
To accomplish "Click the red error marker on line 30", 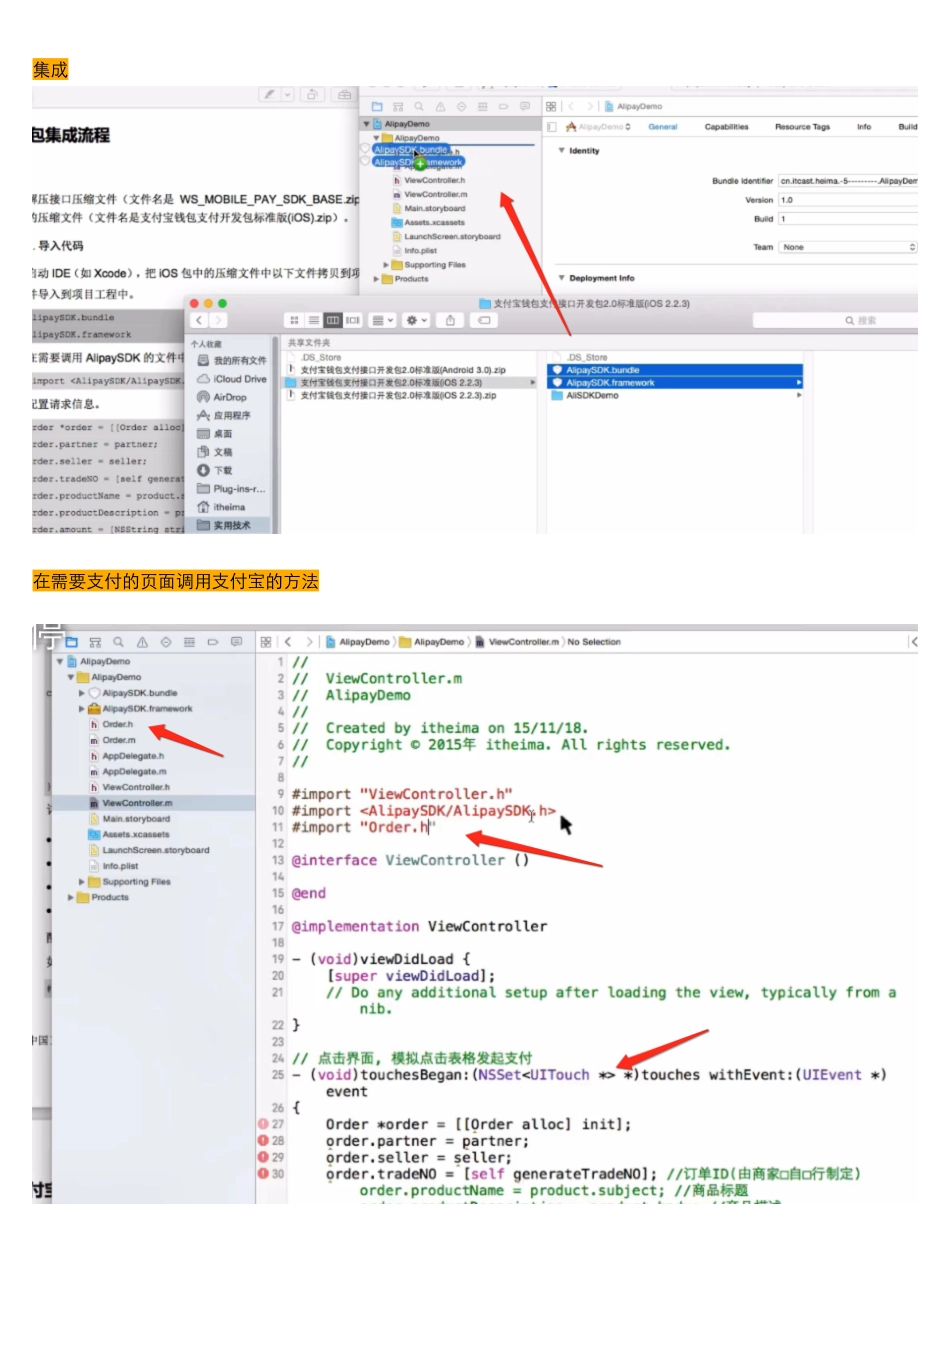I will pyautogui.click(x=263, y=1174).
